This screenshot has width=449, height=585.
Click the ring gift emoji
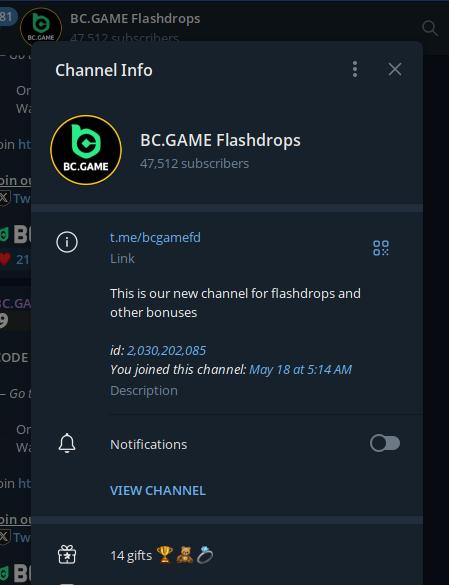pyautogui.click(x=205, y=555)
